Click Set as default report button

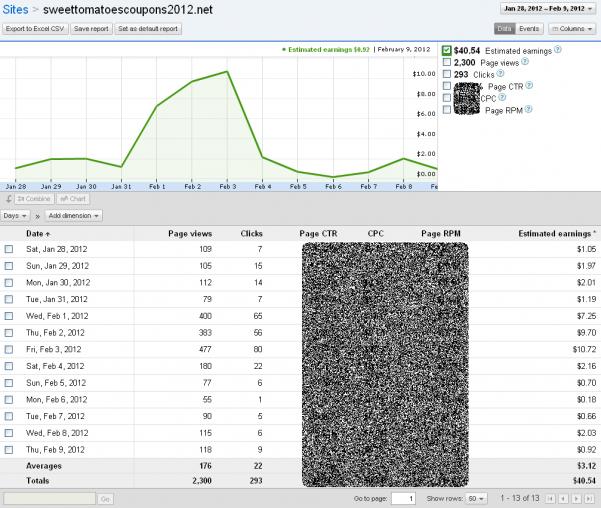coord(148,29)
